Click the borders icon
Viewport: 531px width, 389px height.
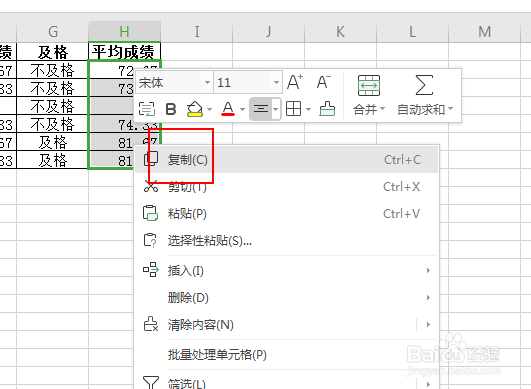pyautogui.click(x=293, y=109)
